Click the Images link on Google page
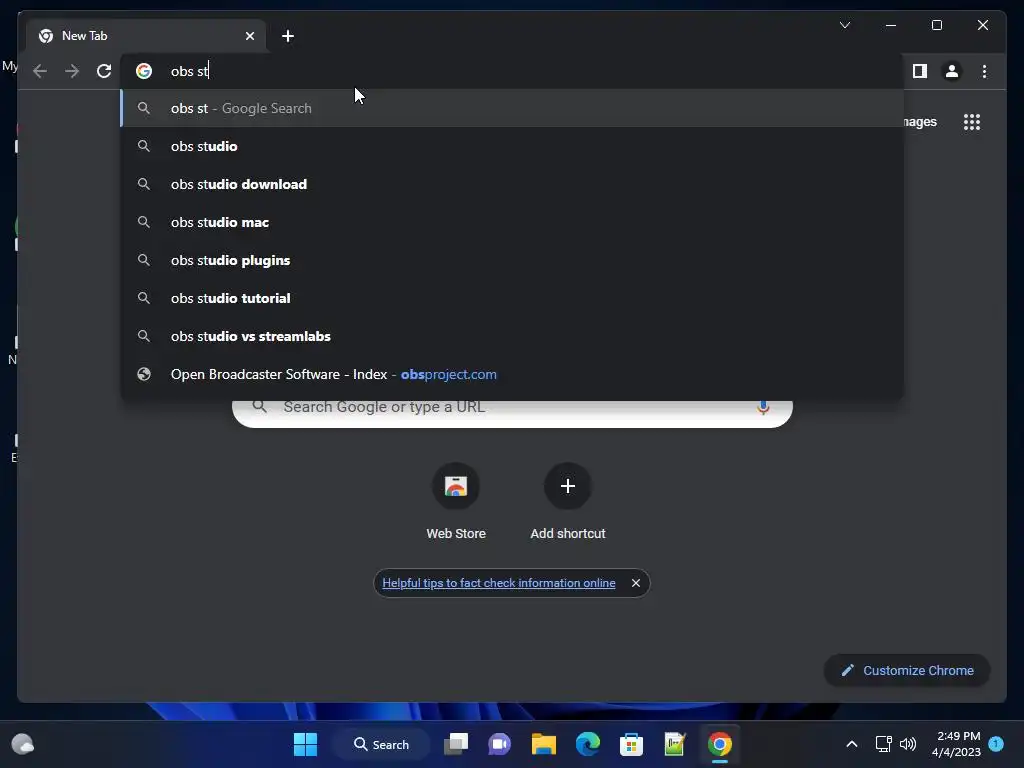Image resolution: width=1024 pixels, height=768 pixels. 920,122
